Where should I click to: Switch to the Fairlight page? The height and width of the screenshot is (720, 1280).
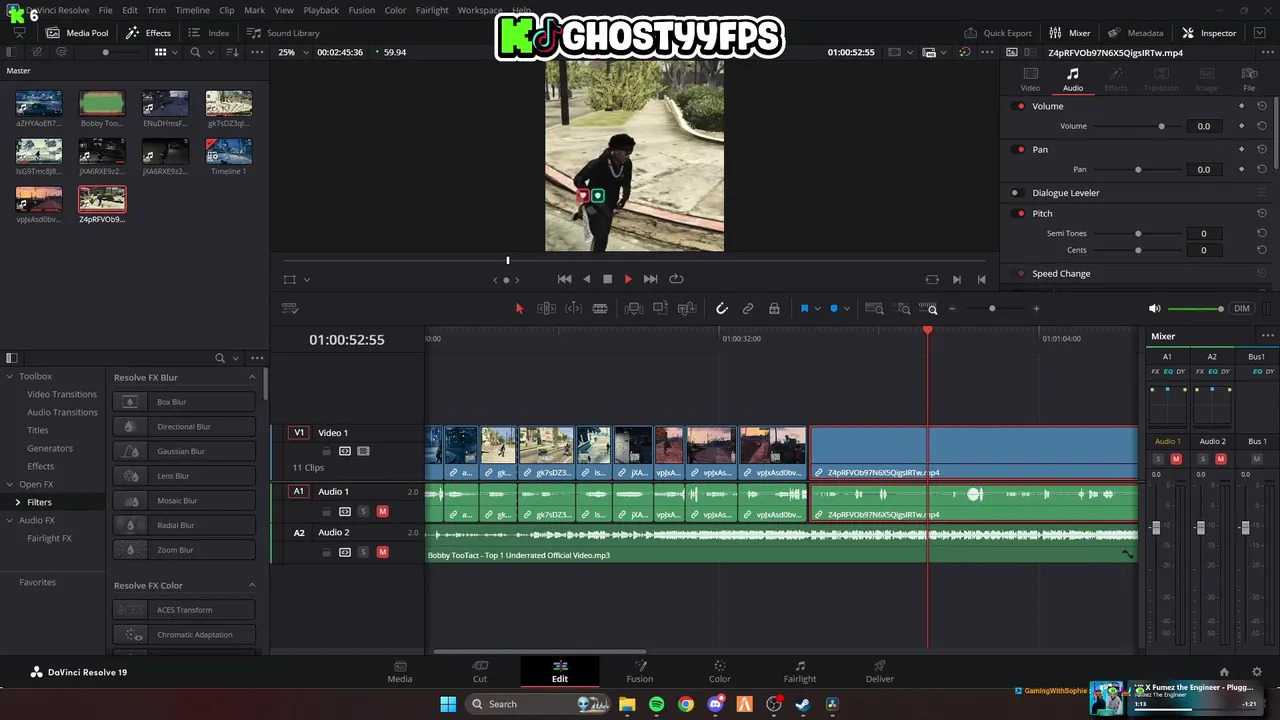coord(799,672)
